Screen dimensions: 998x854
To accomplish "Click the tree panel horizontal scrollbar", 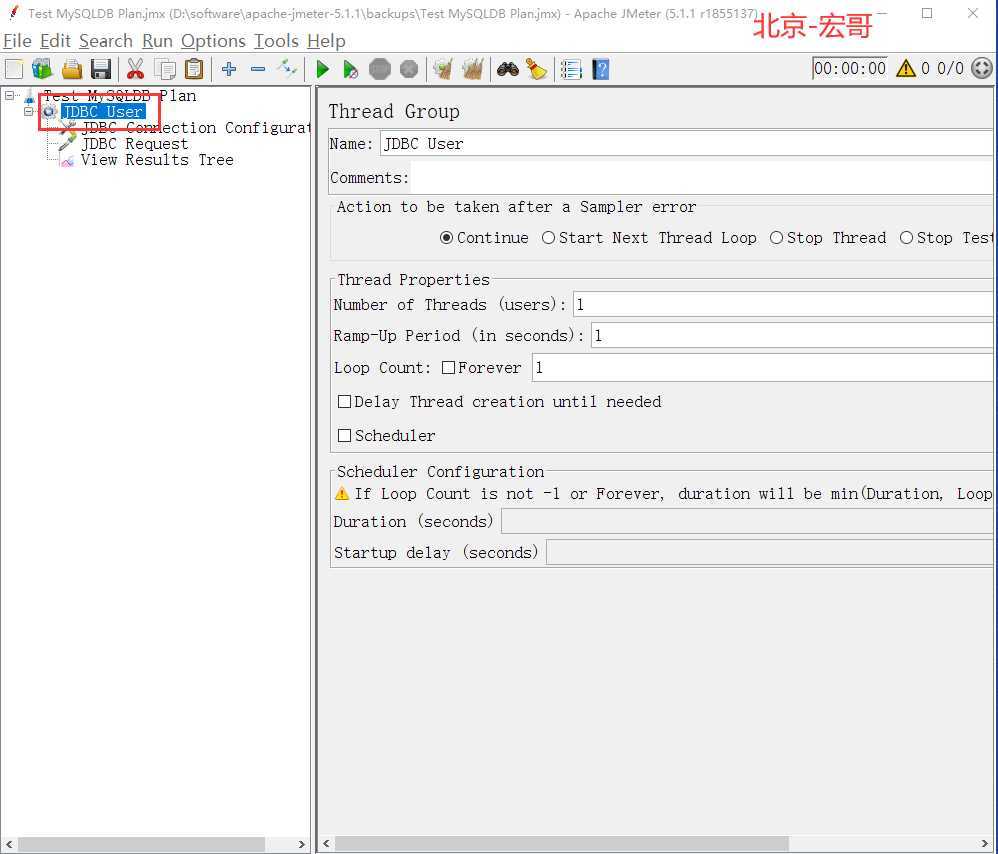I will click(141, 844).
